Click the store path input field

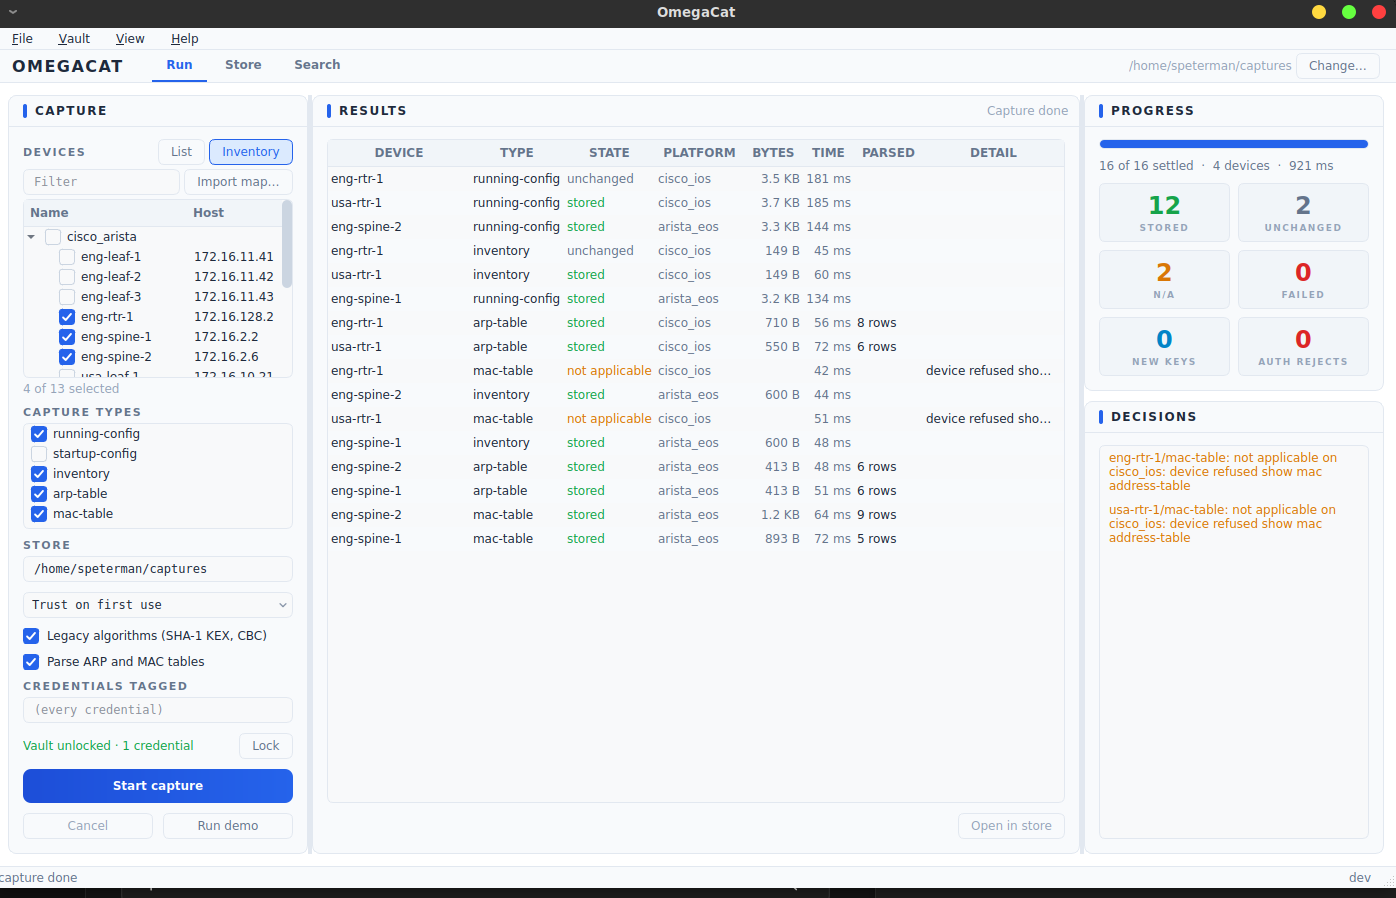(x=158, y=569)
